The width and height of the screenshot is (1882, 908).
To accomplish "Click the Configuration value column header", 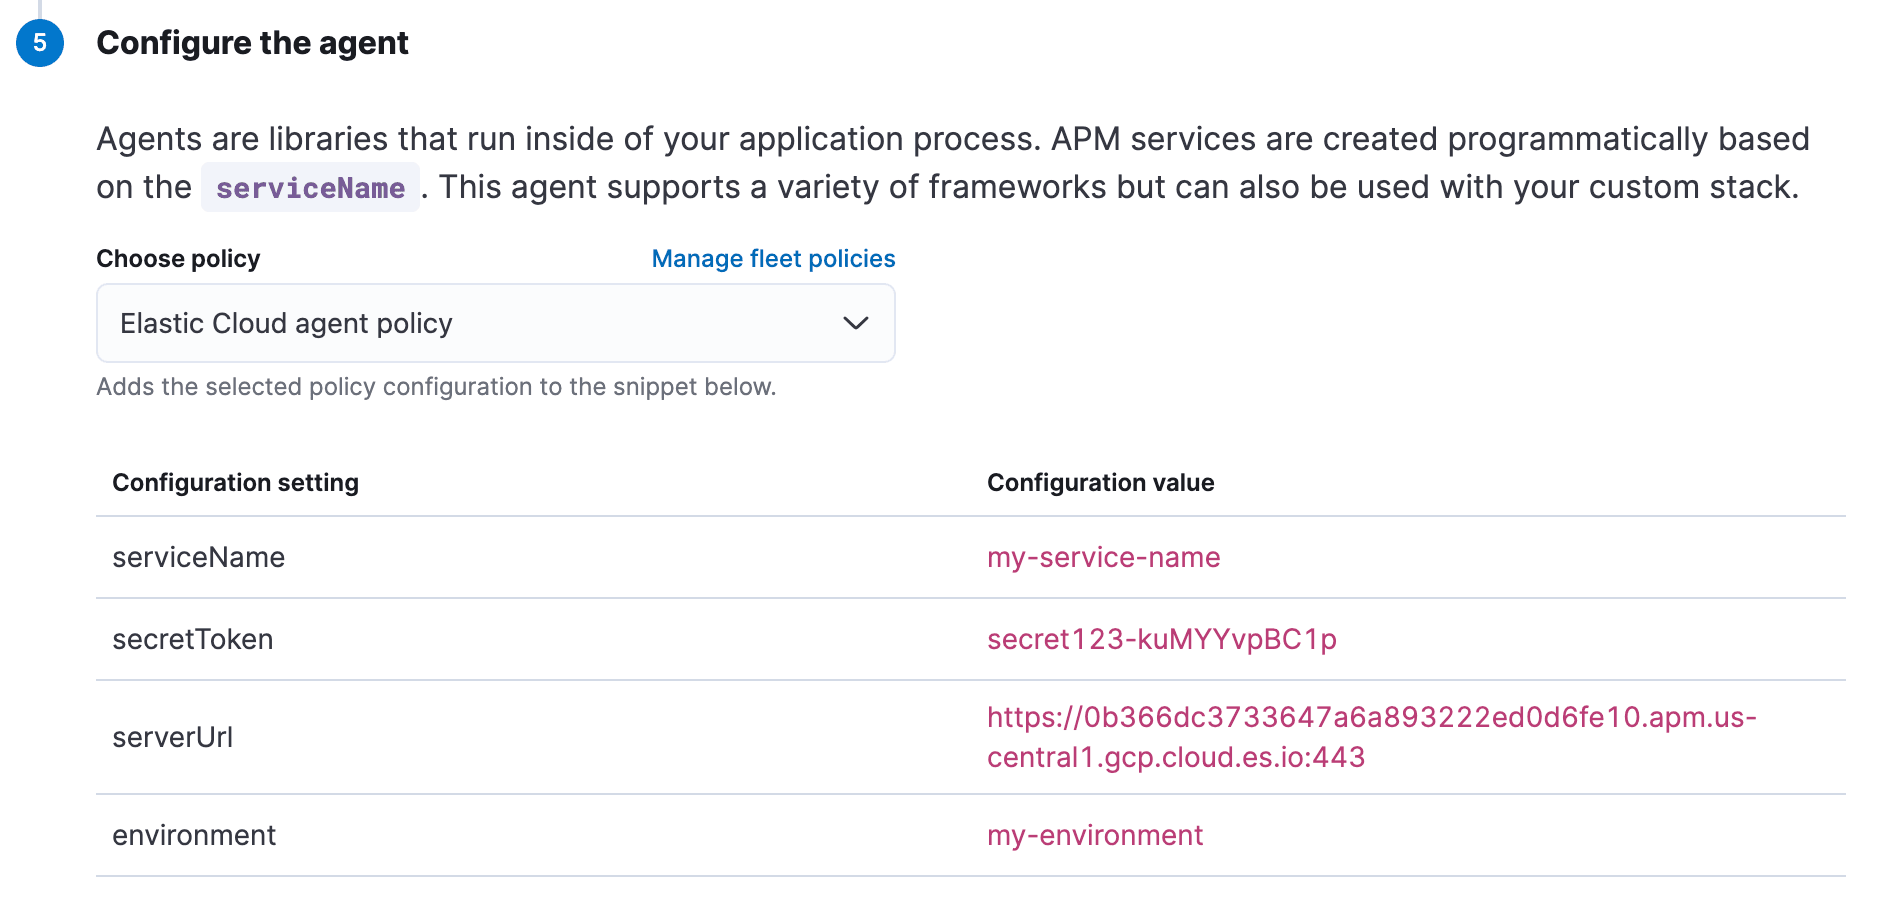I will tap(1100, 483).
